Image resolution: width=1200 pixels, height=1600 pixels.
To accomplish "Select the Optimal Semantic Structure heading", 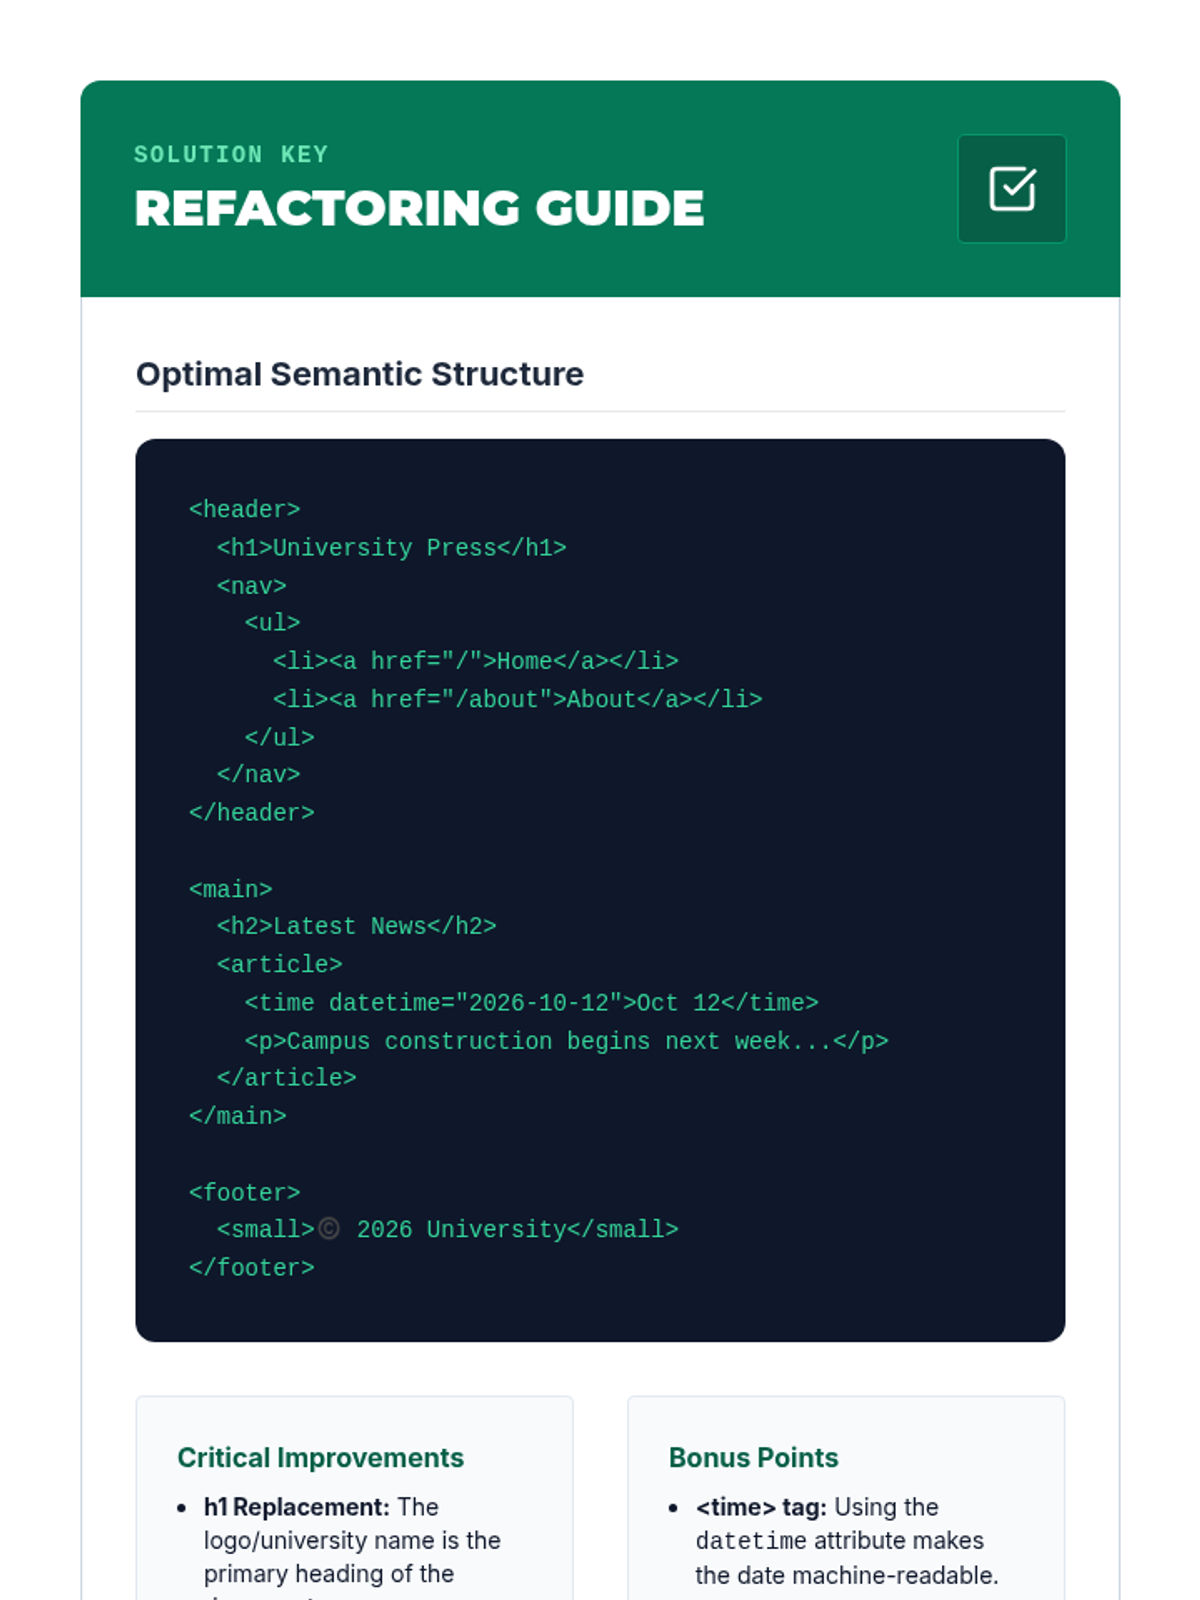I will pyautogui.click(x=359, y=374).
